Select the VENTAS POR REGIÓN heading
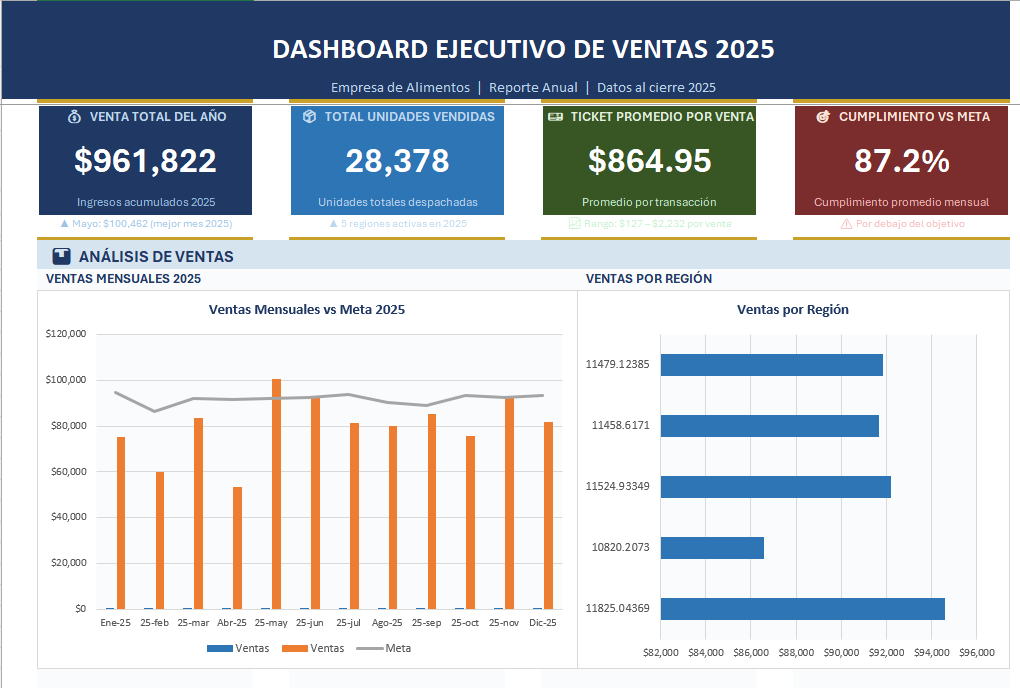This screenshot has height=688, width=1020. point(649,278)
